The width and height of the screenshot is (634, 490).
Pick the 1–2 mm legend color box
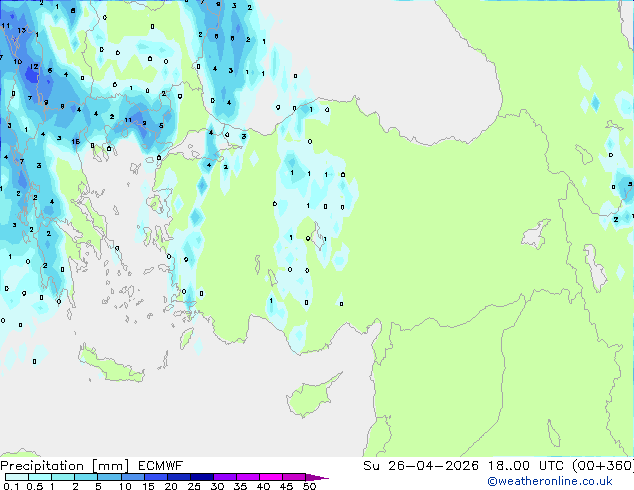pos(63,477)
